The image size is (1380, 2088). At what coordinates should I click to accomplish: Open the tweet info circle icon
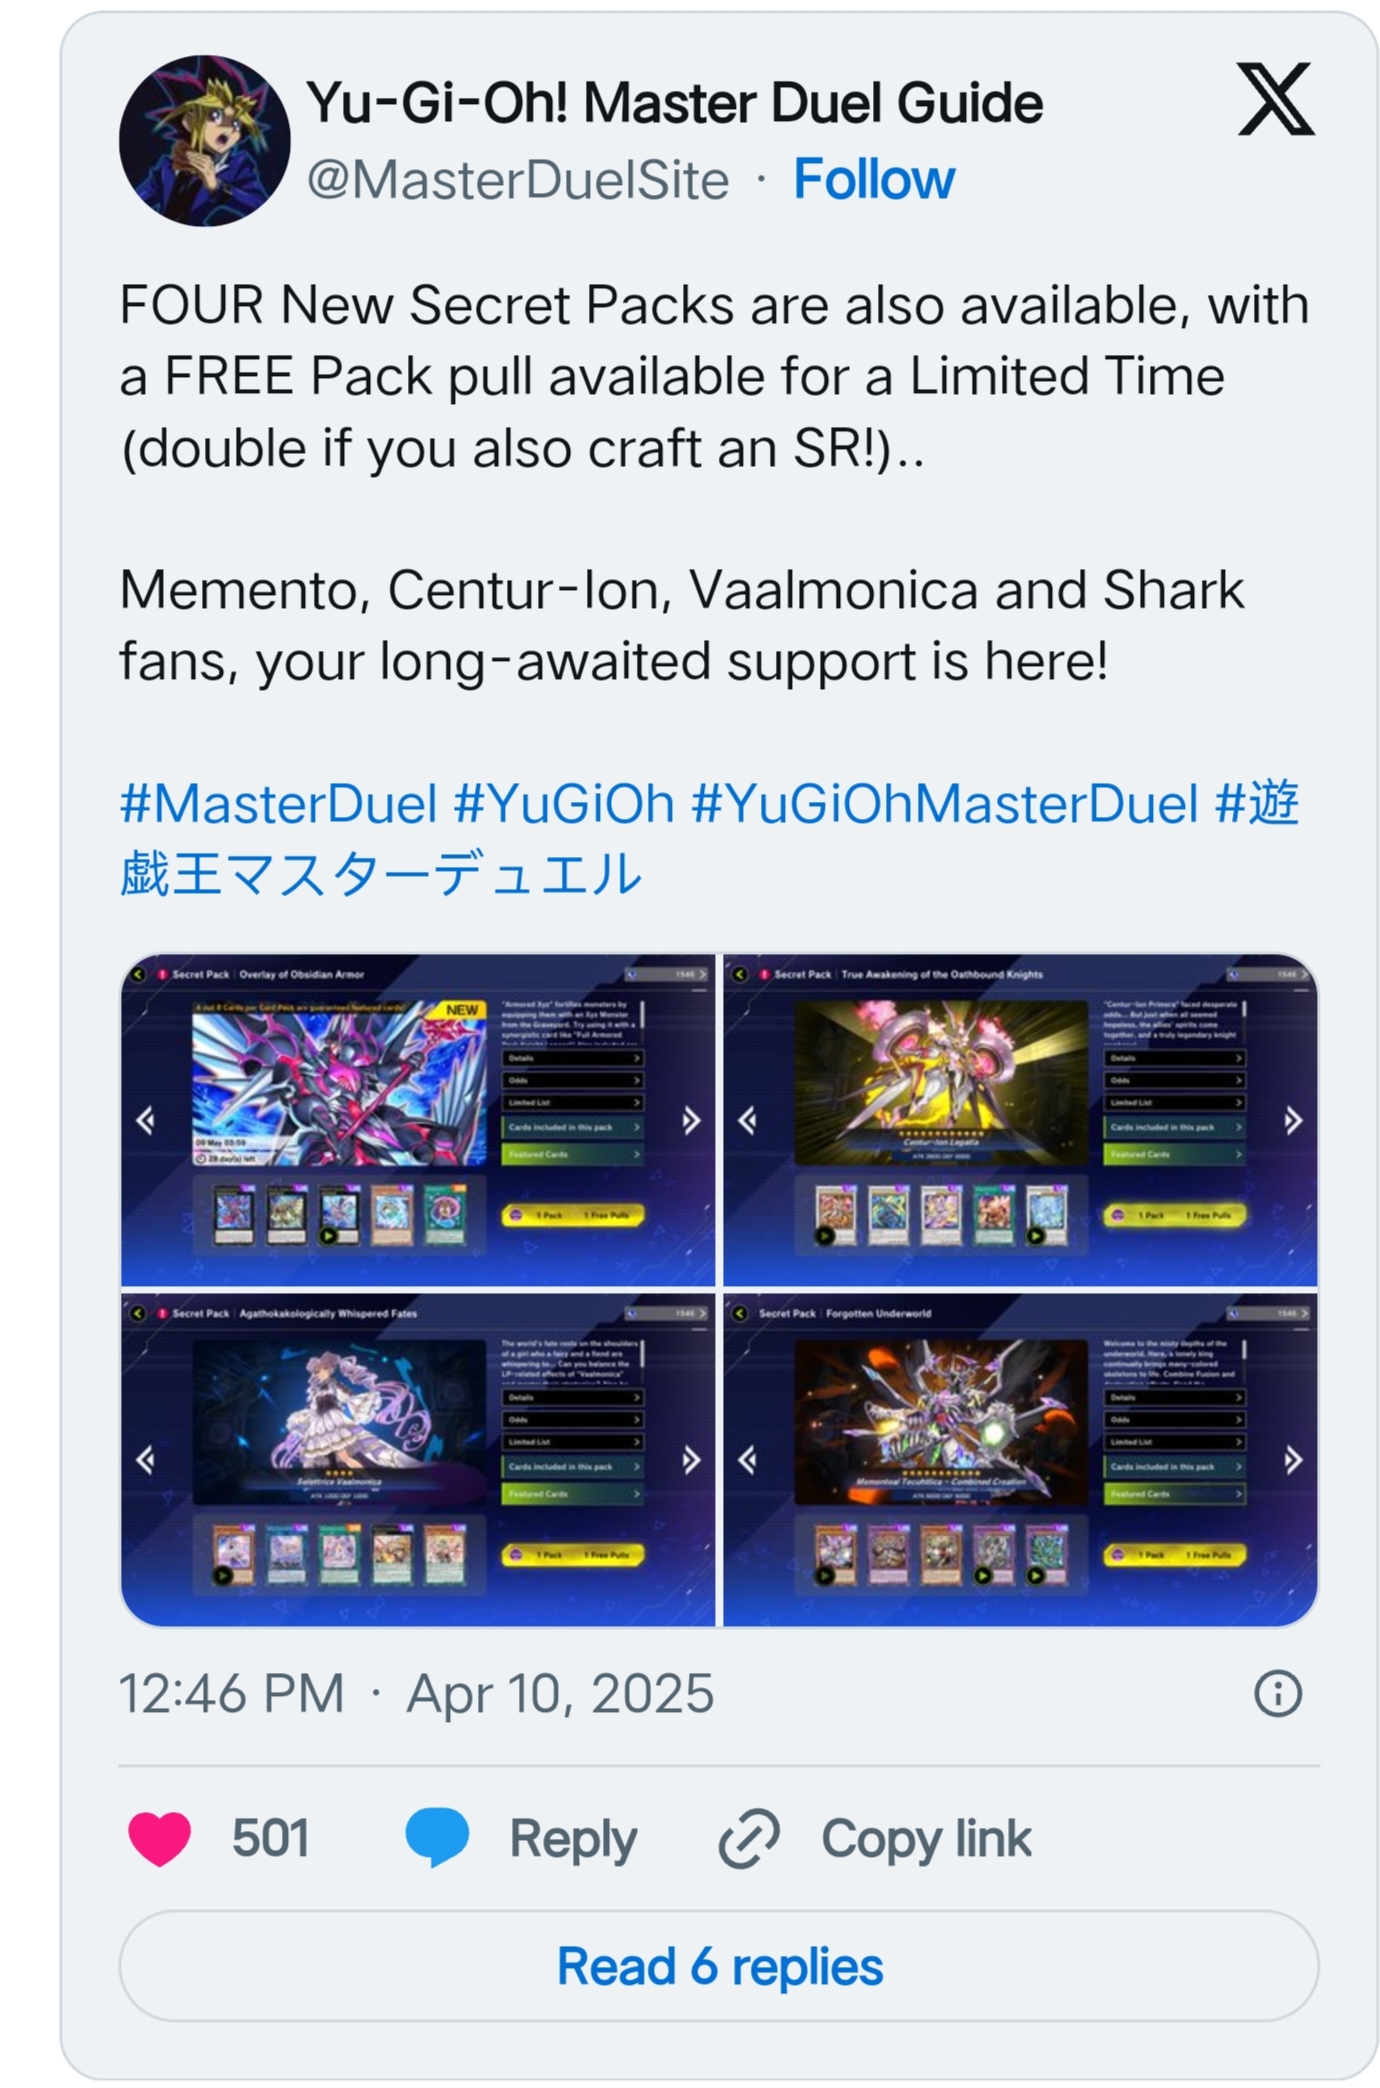[1278, 1694]
